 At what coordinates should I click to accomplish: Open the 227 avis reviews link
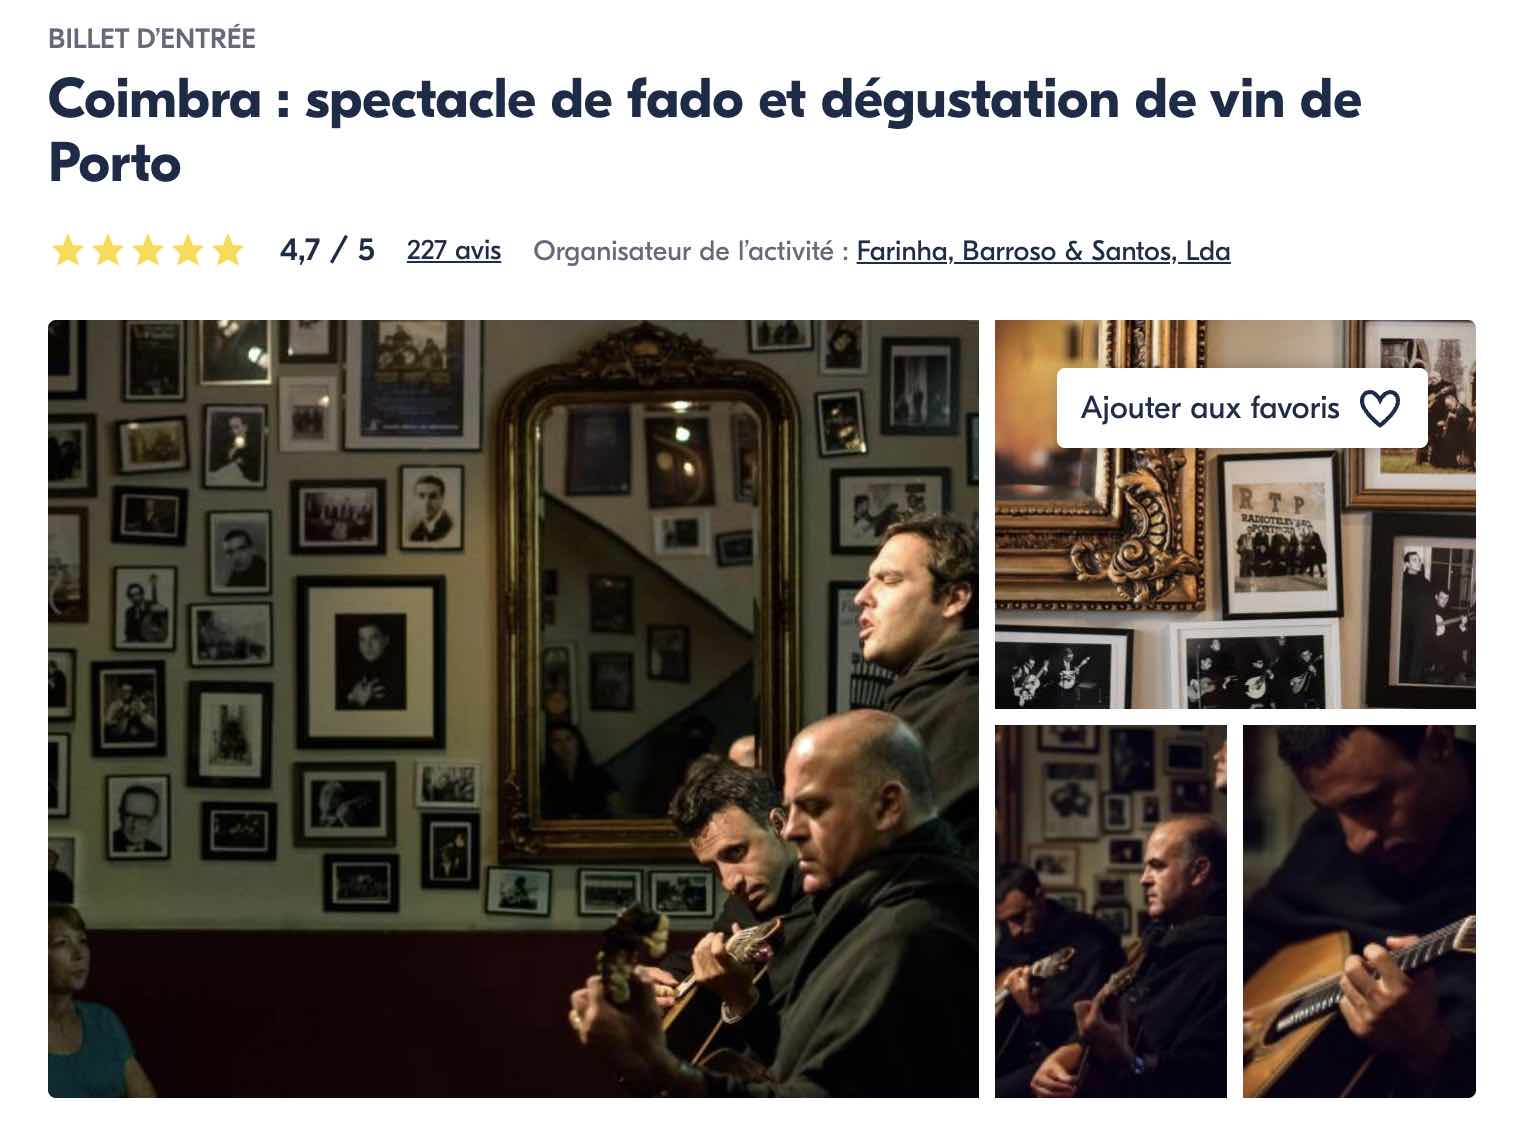pos(454,250)
